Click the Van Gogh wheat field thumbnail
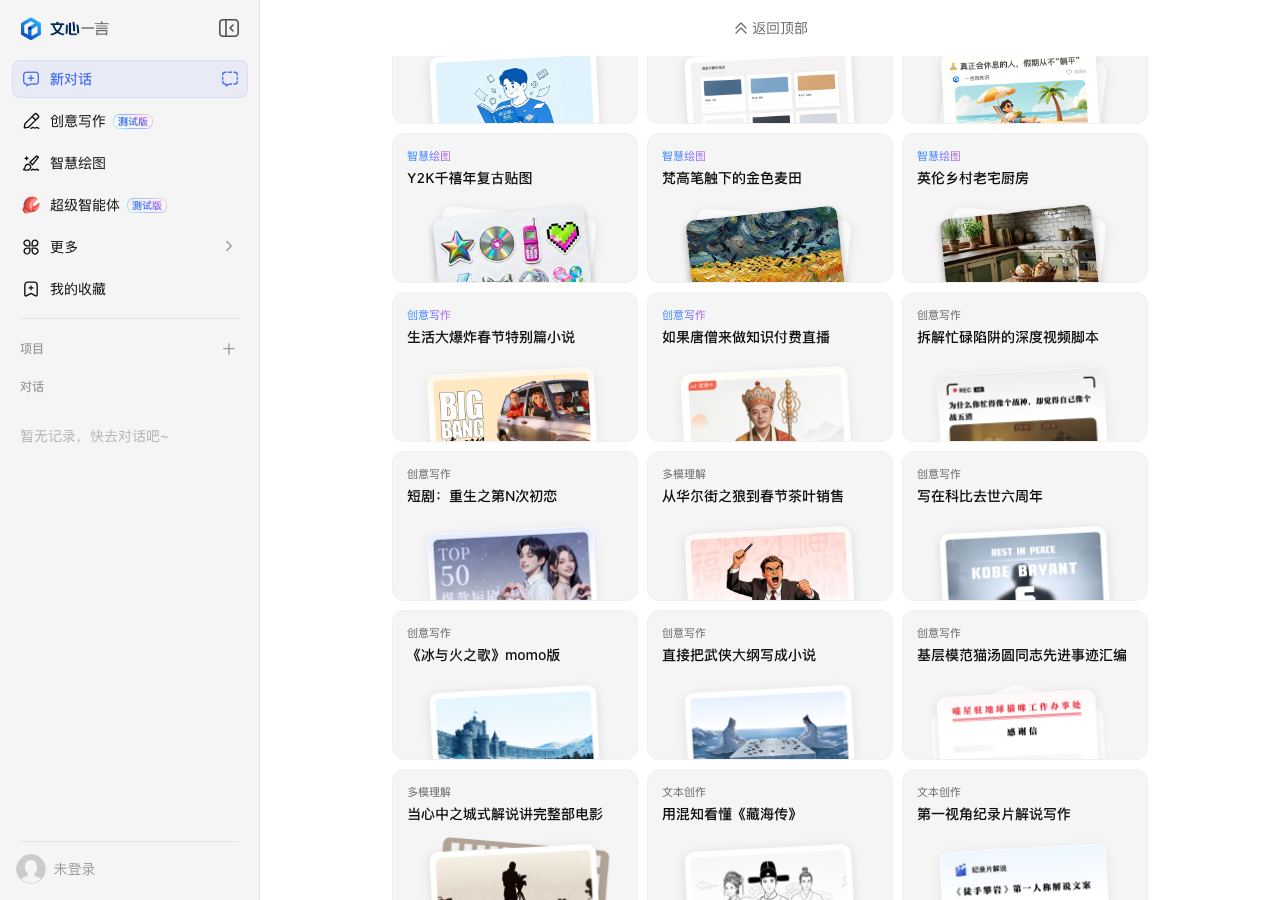The height and width of the screenshot is (900, 1280). (766, 245)
